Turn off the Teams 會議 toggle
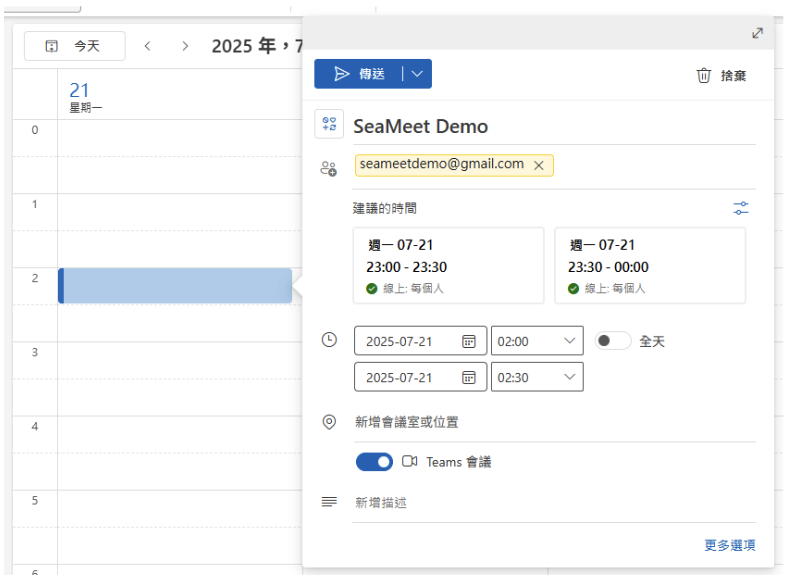The height and width of the screenshot is (579, 787). (x=374, y=462)
